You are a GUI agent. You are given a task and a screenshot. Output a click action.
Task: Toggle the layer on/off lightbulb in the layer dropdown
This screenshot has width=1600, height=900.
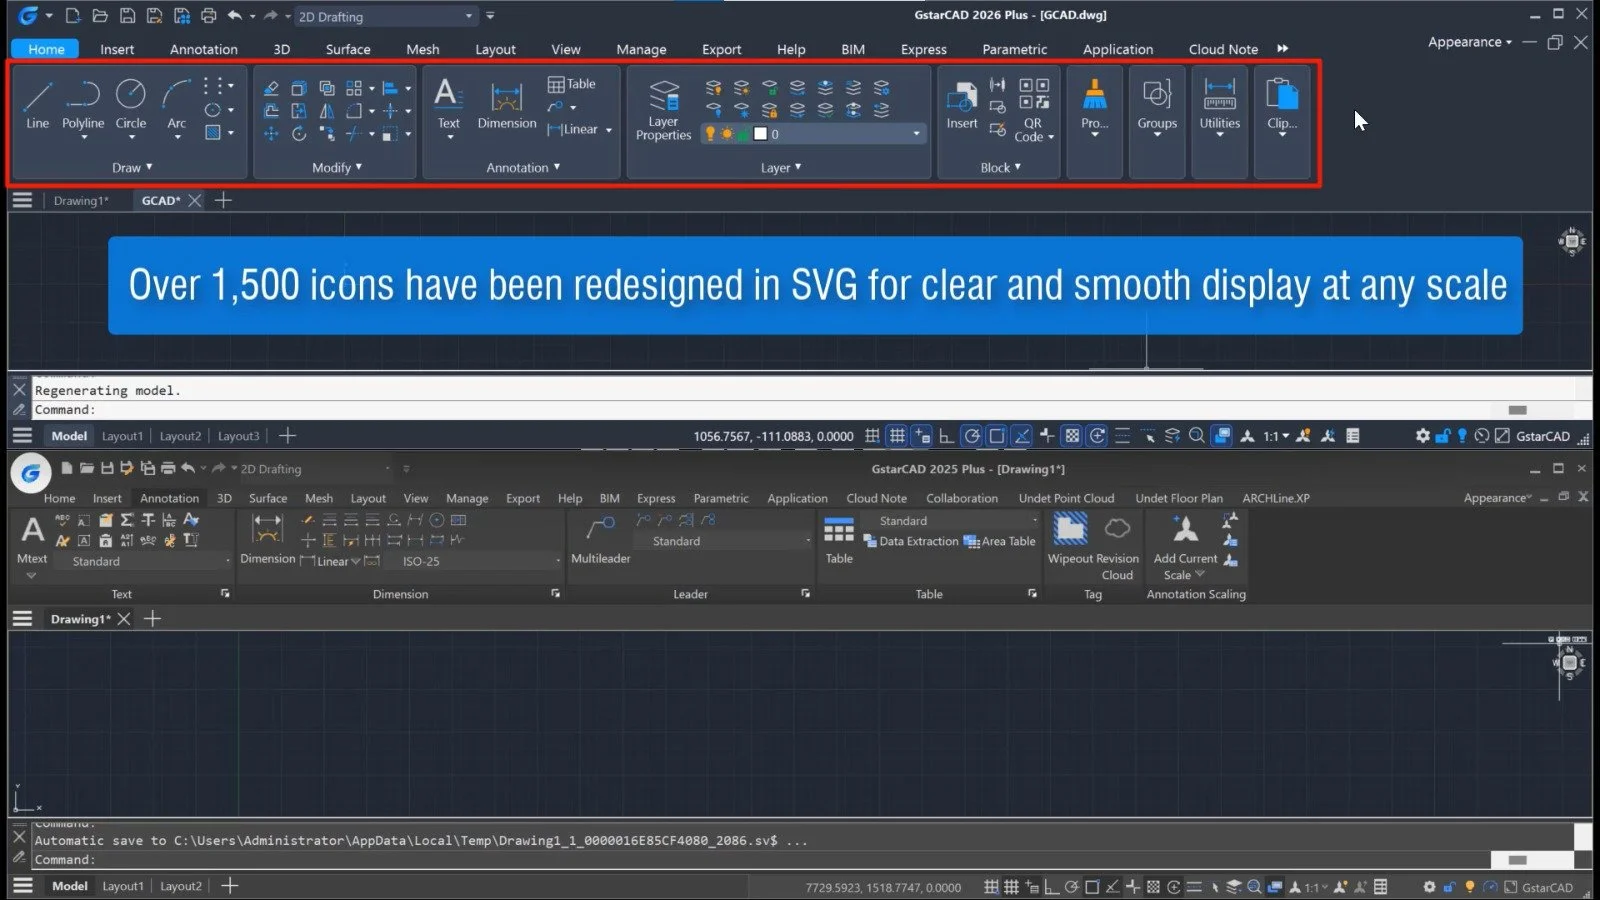pyautogui.click(x=710, y=134)
